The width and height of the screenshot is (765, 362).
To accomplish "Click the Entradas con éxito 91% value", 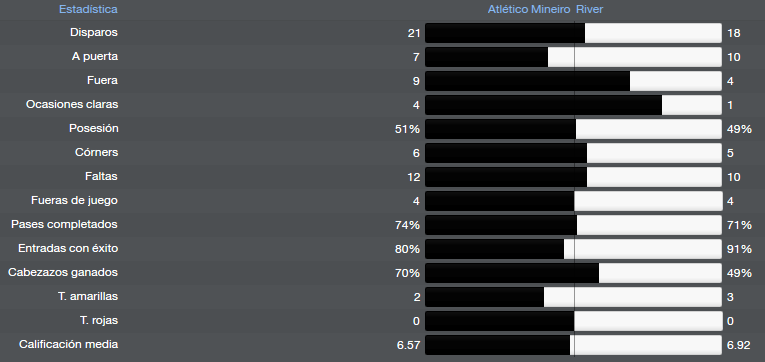I will tap(739, 249).
